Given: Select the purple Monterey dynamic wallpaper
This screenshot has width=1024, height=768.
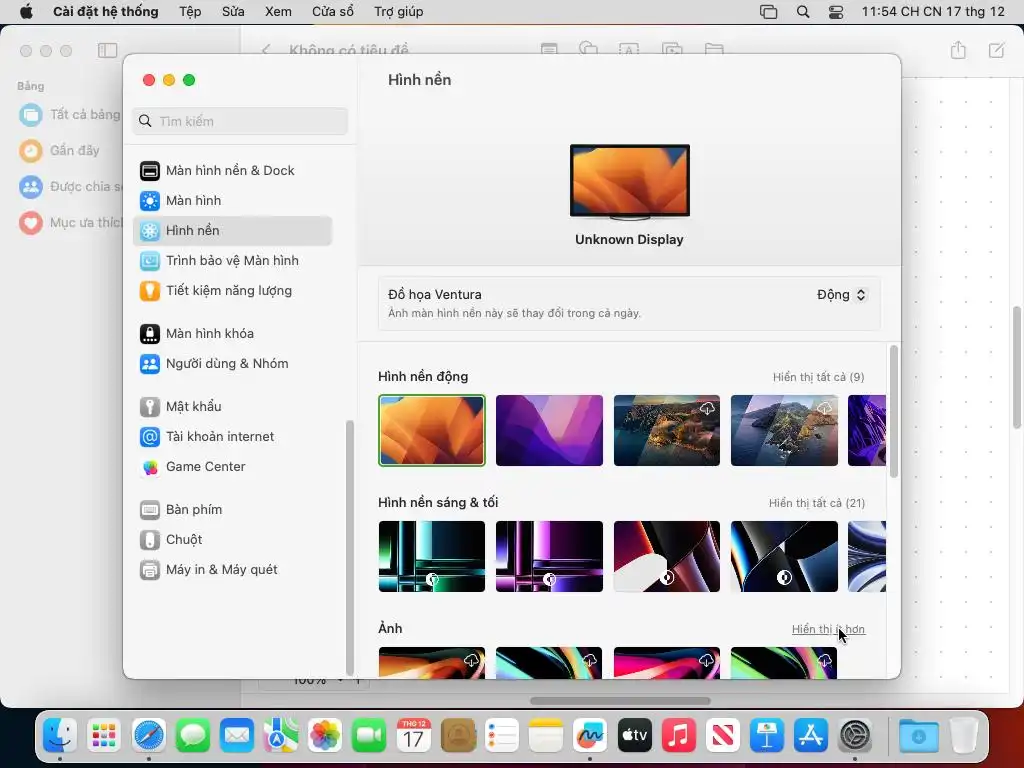Looking at the screenshot, I should pos(549,430).
